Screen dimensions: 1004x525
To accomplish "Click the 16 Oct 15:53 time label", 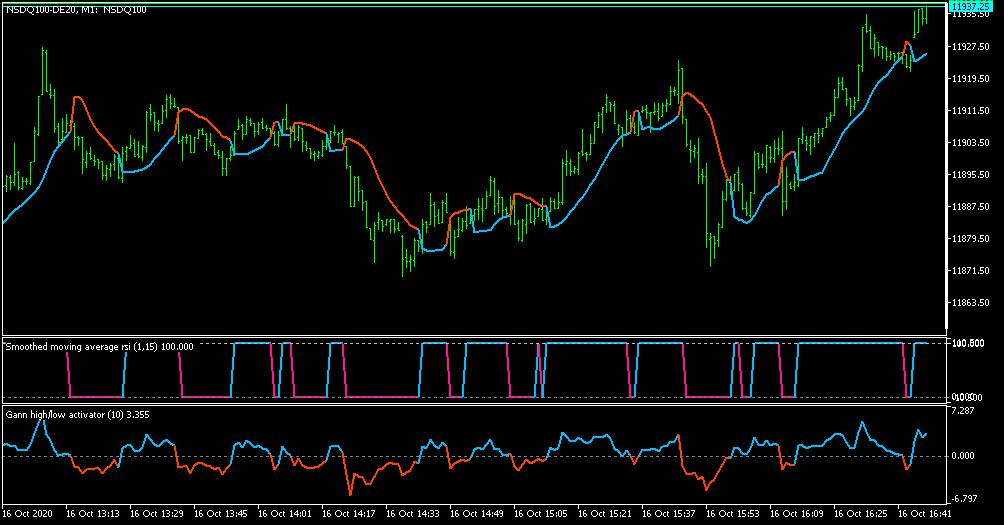I will click(733, 513).
